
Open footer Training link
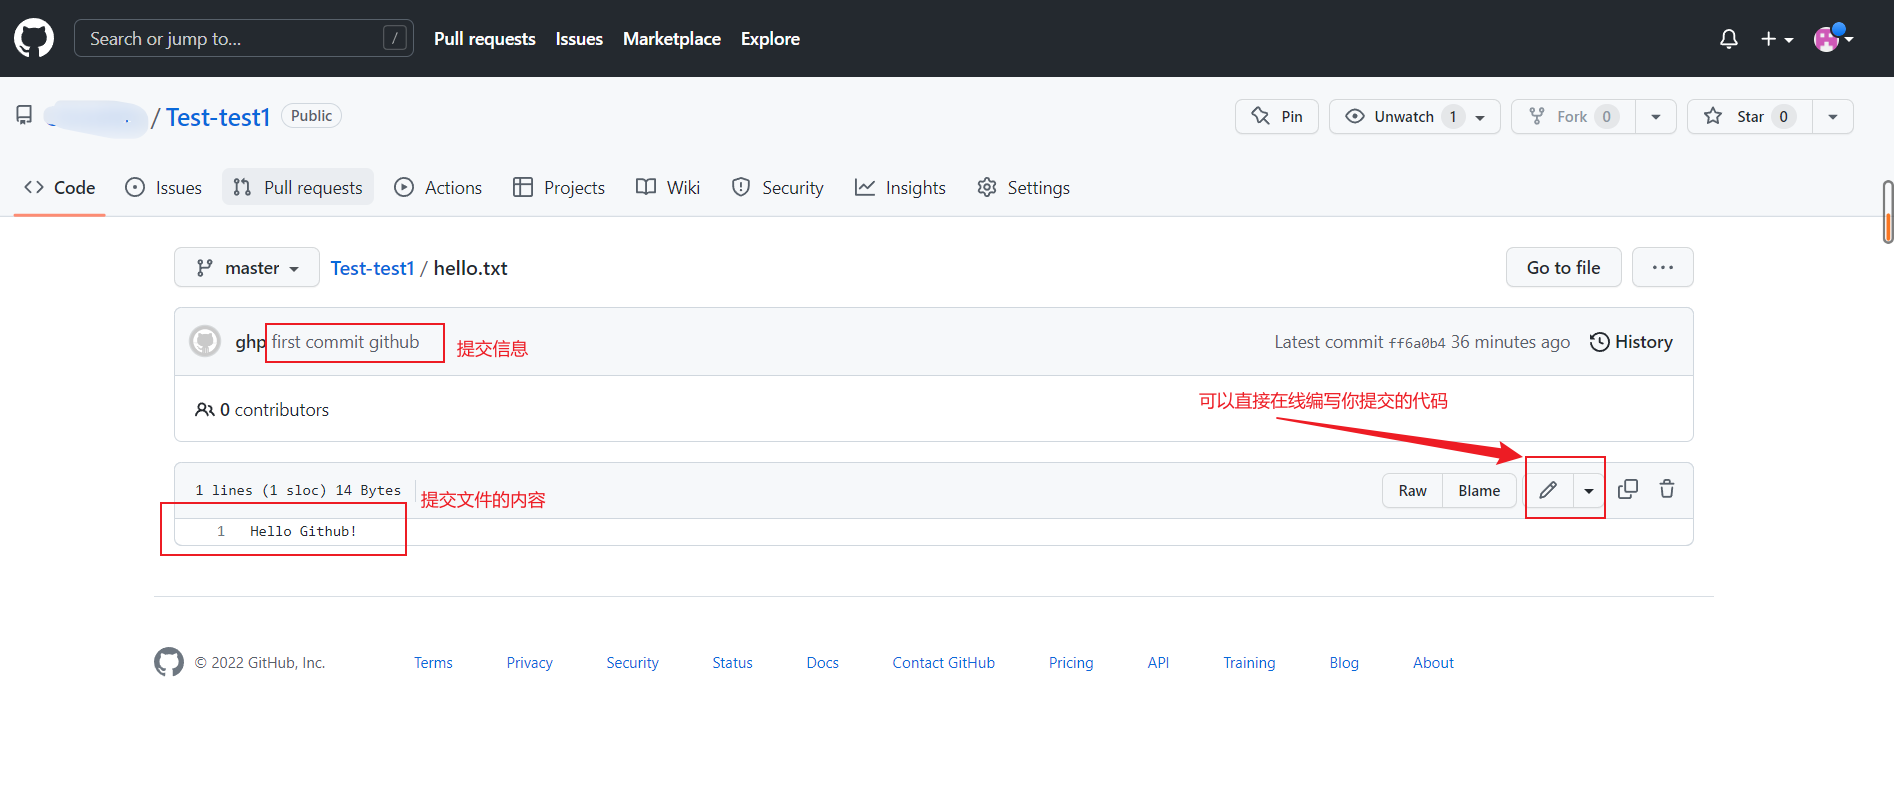tap(1249, 663)
